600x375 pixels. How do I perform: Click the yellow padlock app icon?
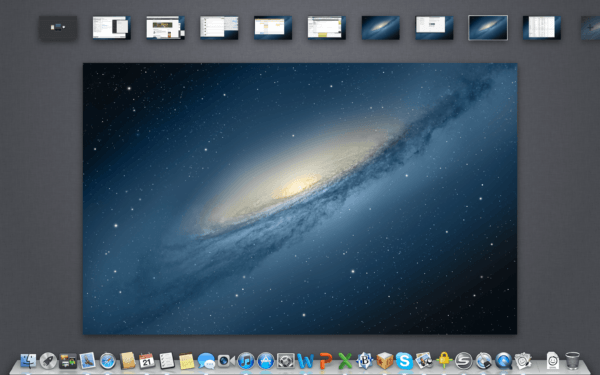point(444,361)
